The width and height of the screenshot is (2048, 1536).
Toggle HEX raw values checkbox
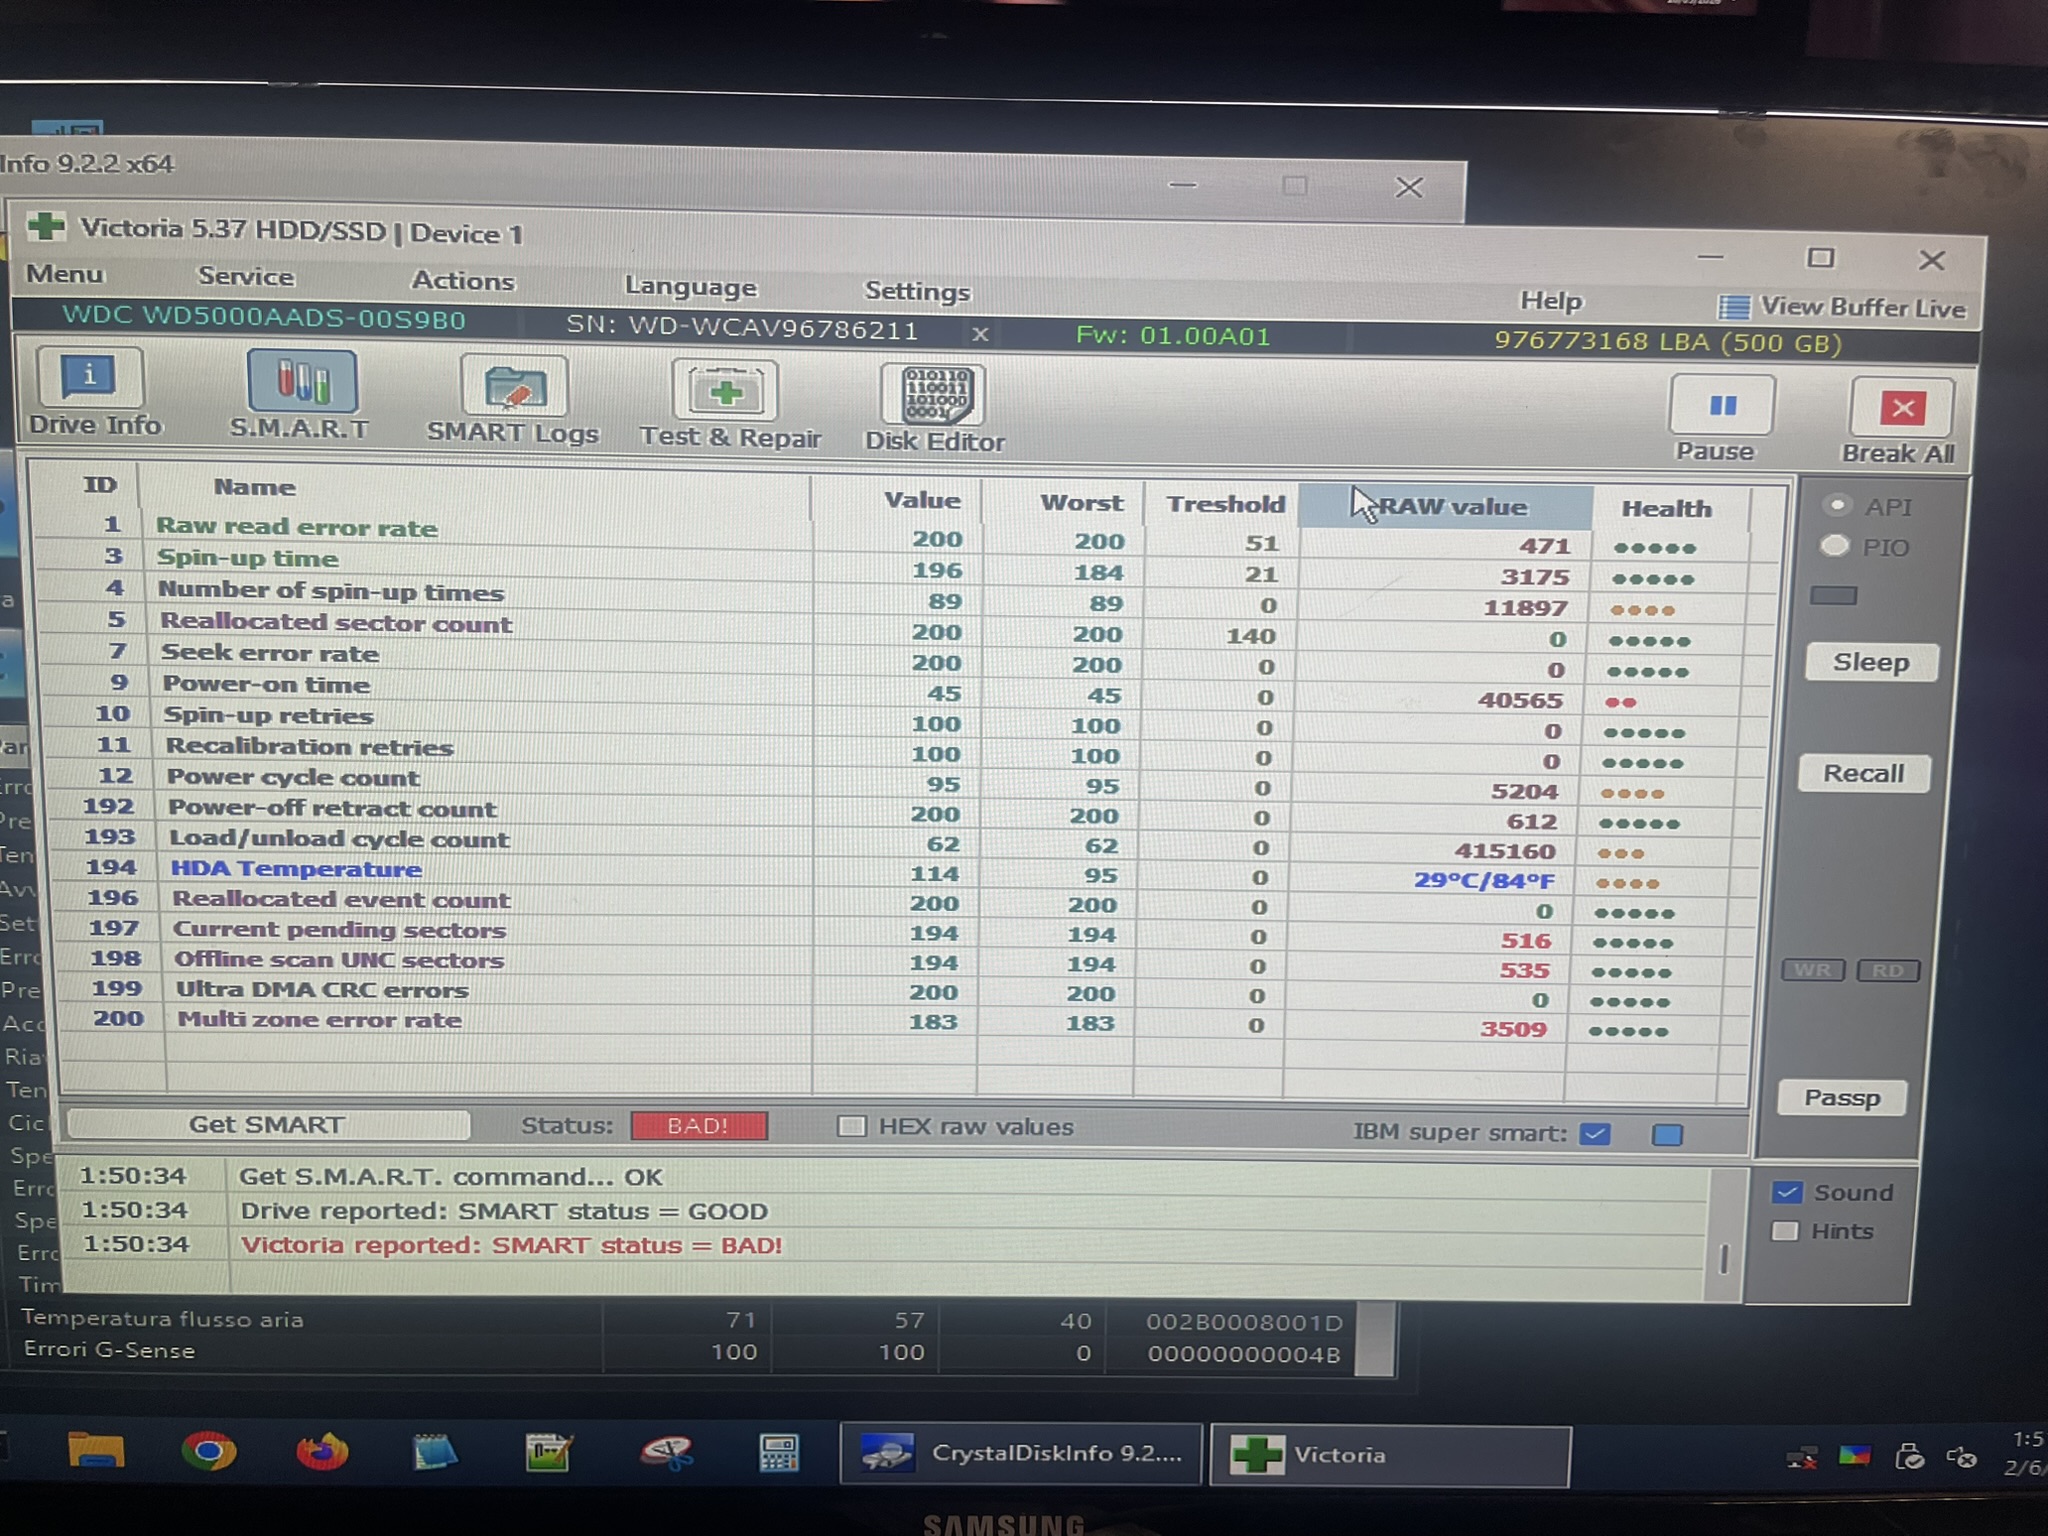tap(852, 1126)
